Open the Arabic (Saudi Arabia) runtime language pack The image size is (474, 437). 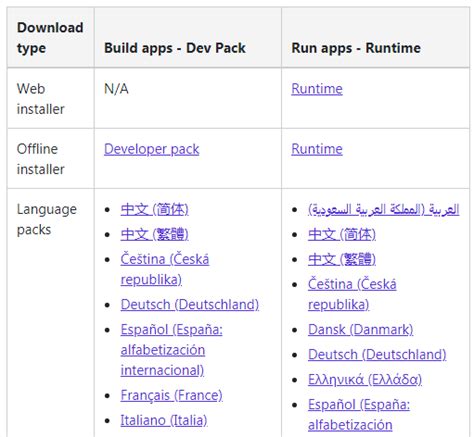click(x=384, y=209)
